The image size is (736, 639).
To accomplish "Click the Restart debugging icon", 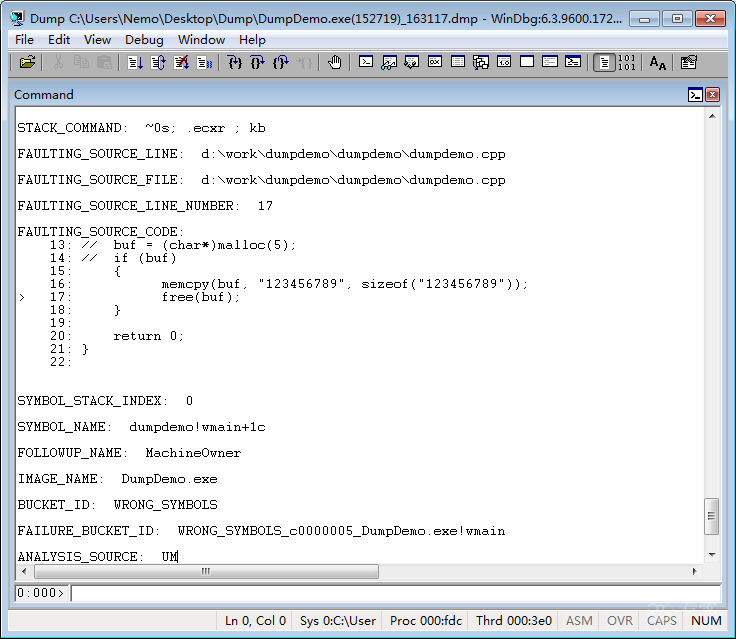I will (x=158, y=62).
